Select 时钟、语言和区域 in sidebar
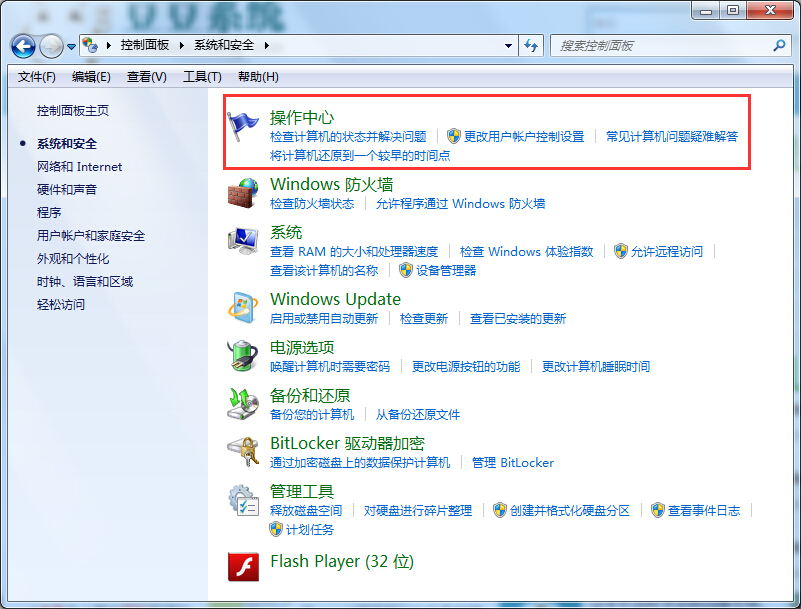 (x=85, y=282)
